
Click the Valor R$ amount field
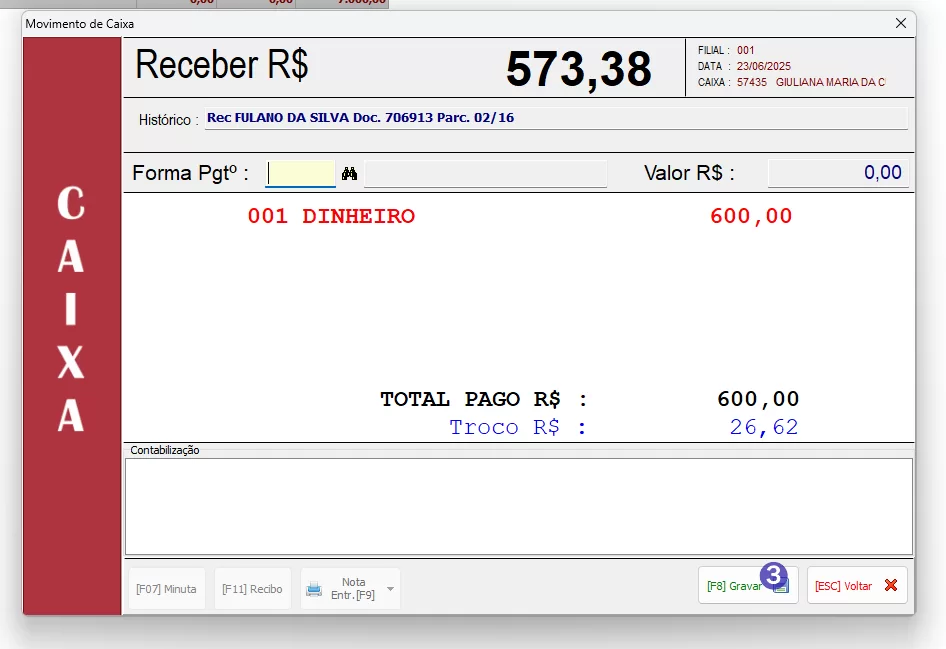point(837,173)
